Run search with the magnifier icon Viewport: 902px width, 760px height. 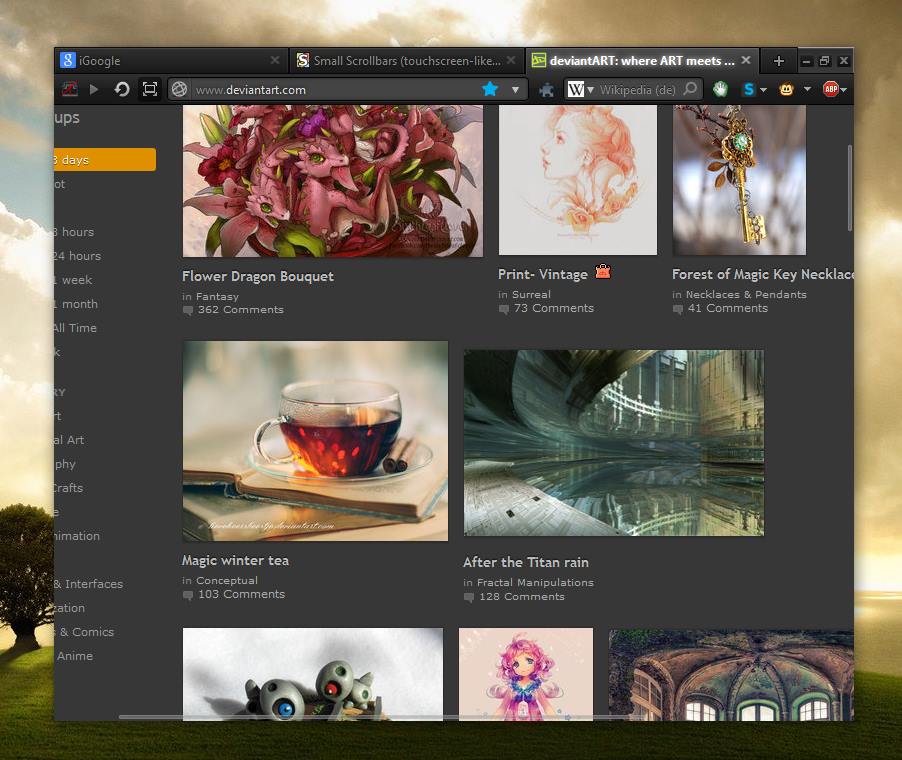pyautogui.click(x=690, y=89)
